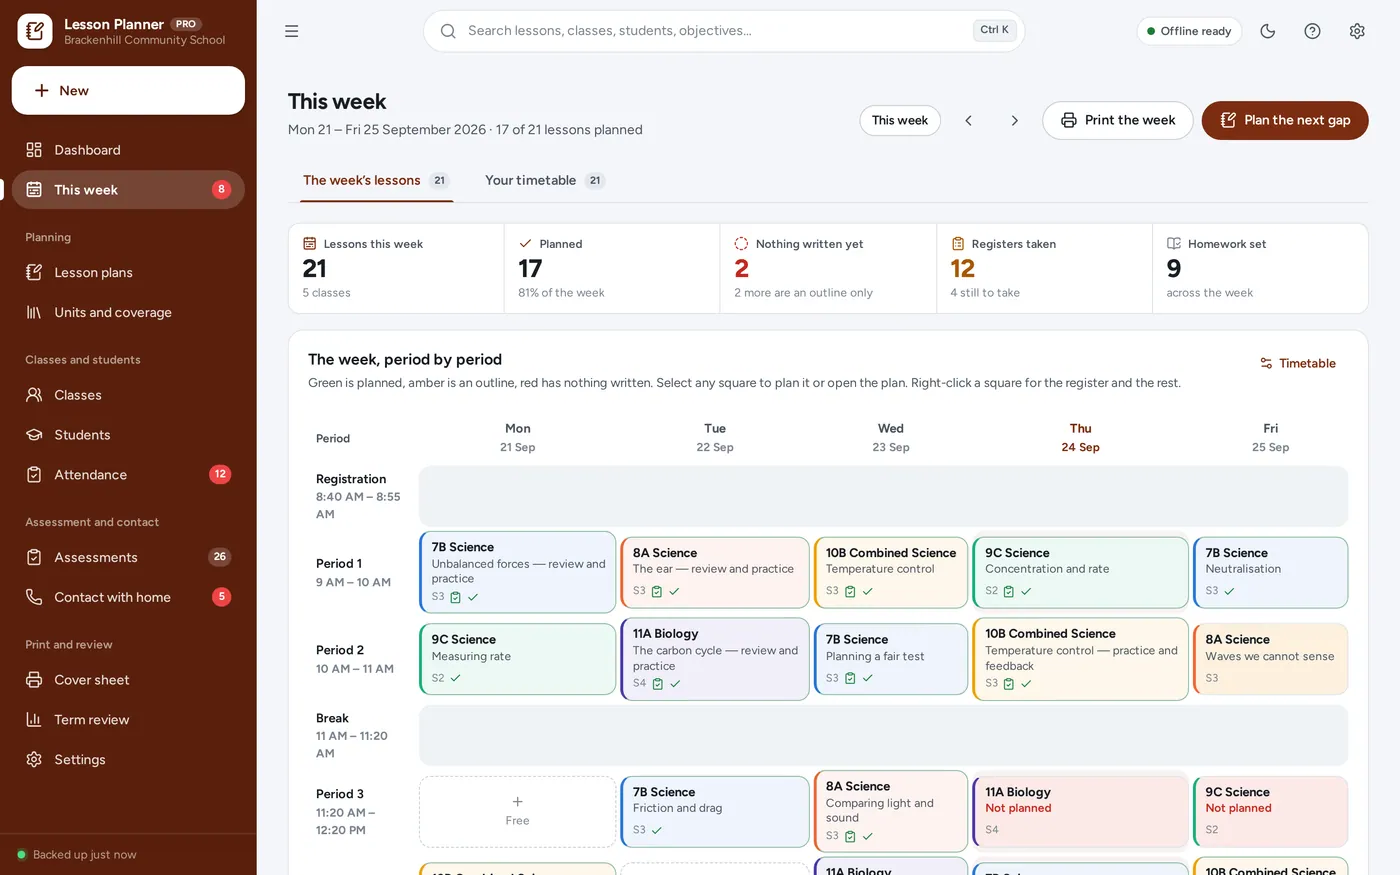The width and height of the screenshot is (1400, 875).
Task: Click the Lessons this week stat card
Action: point(396,268)
